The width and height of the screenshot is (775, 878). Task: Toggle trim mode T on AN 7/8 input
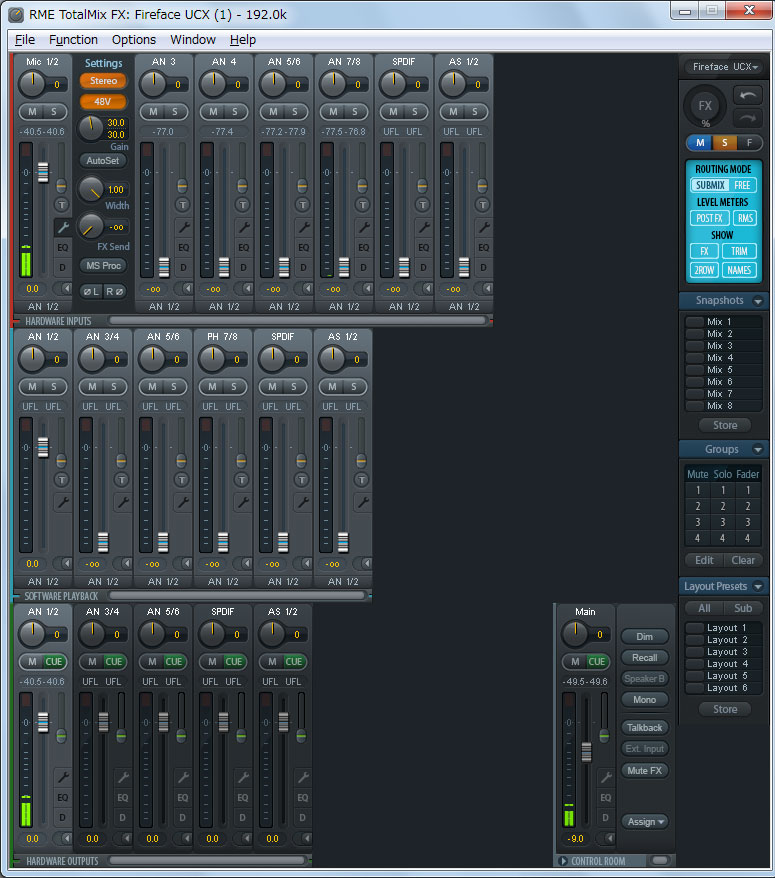click(x=362, y=205)
